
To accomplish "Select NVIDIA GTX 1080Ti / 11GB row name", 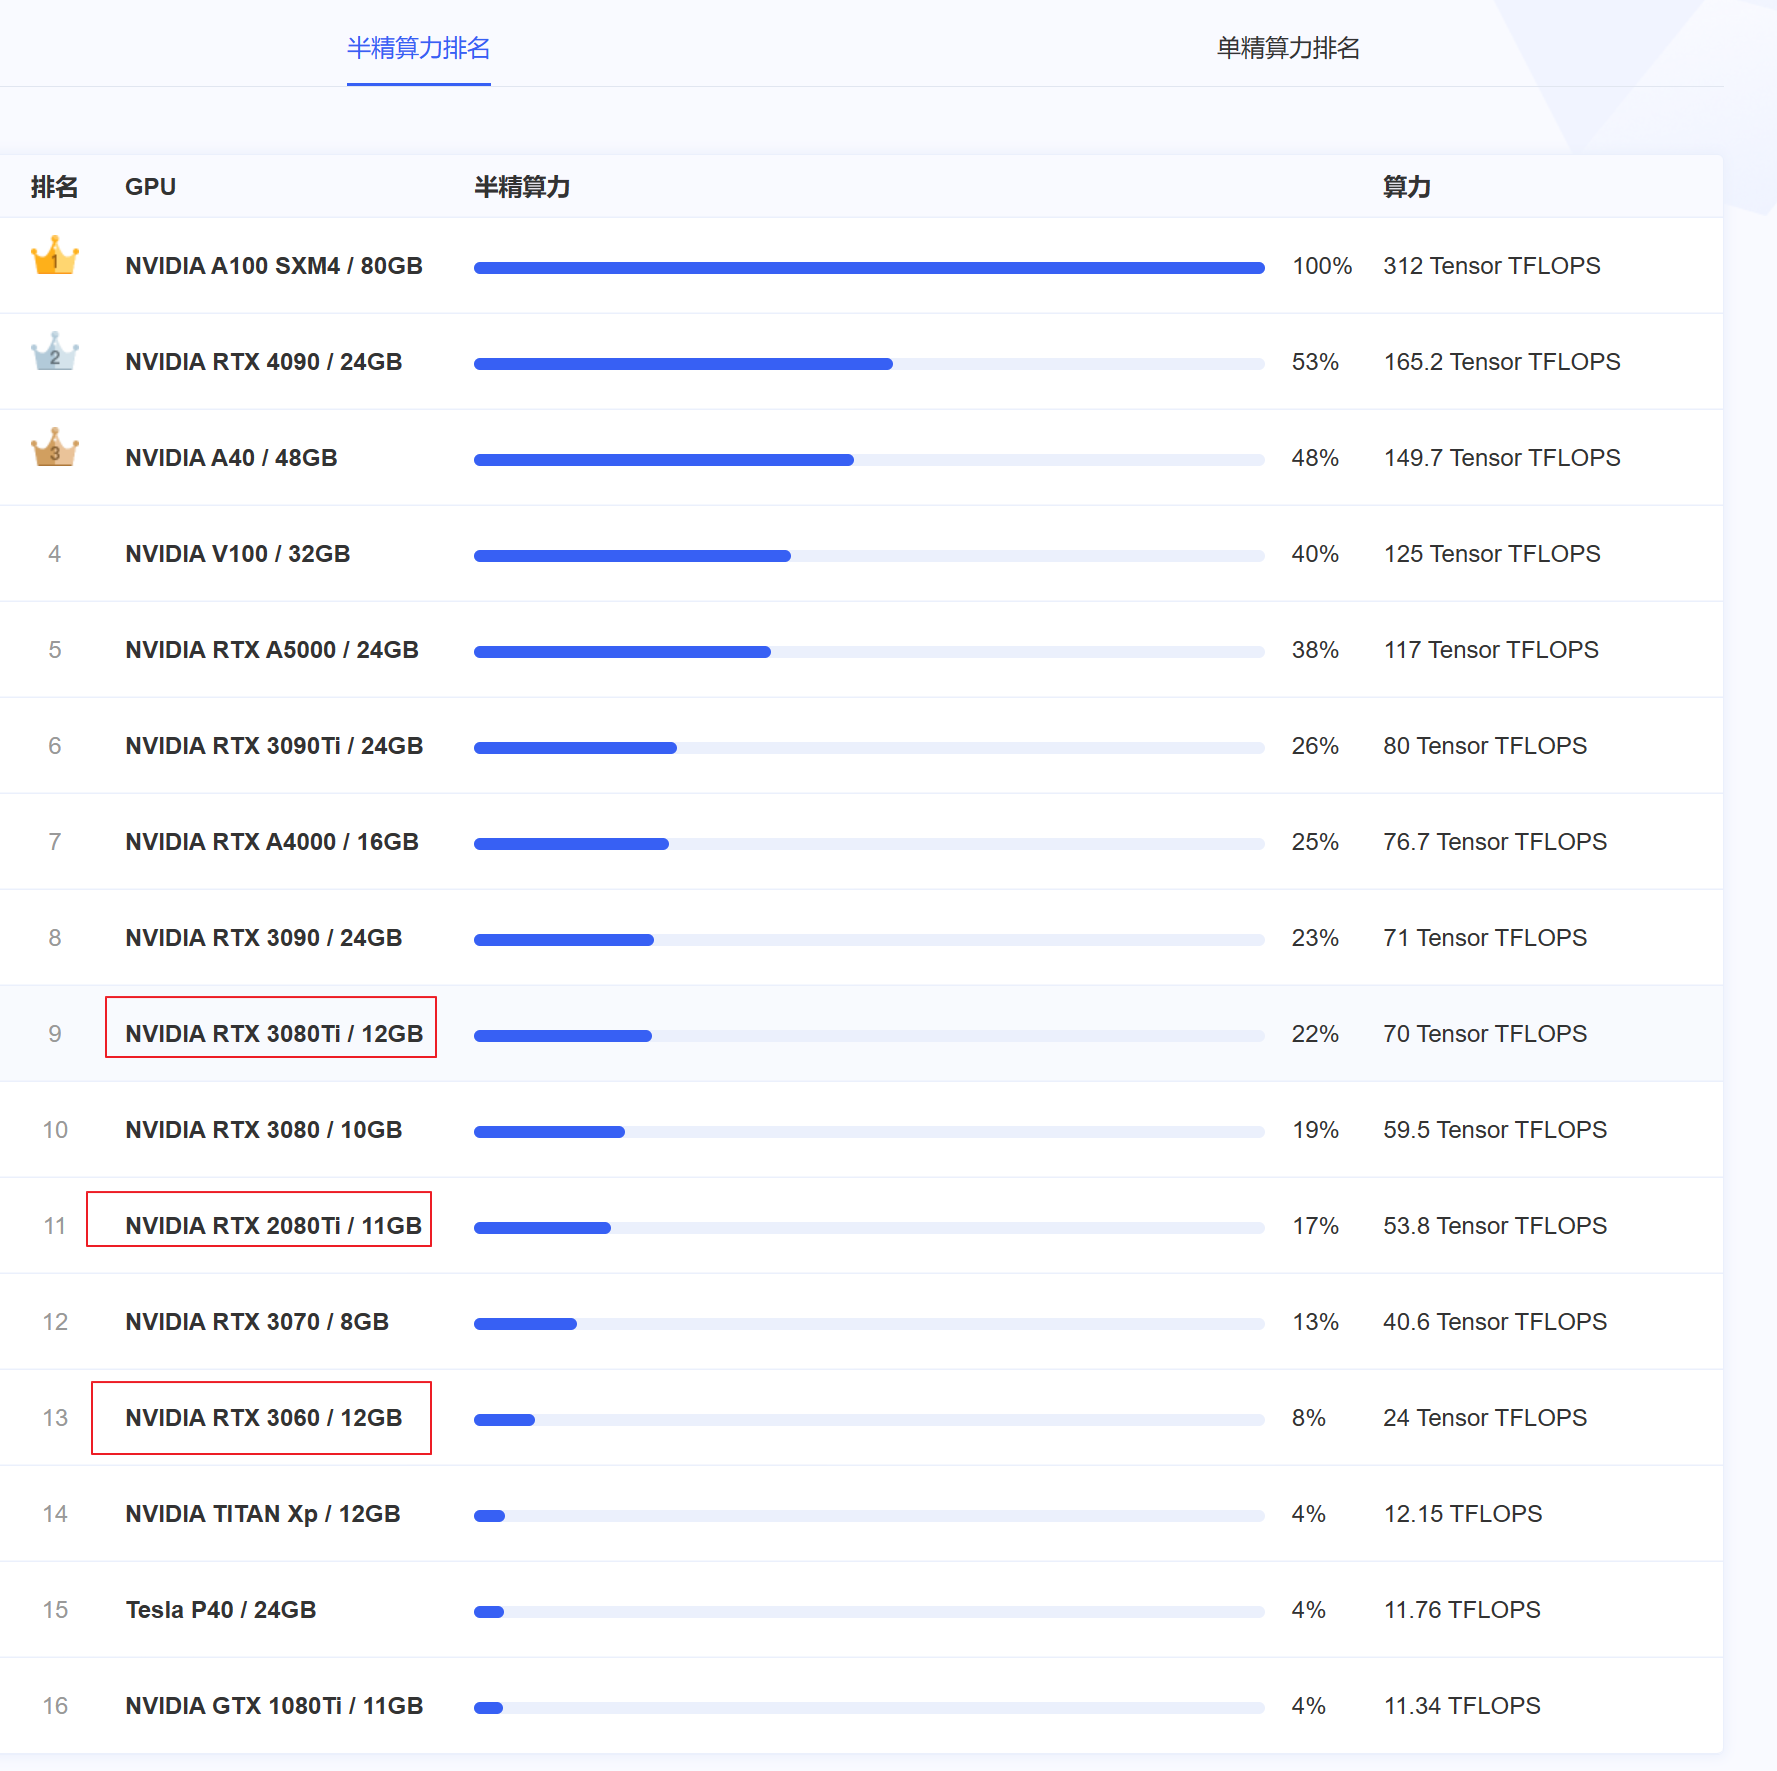I will pyautogui.click(x=274, y=1706).
